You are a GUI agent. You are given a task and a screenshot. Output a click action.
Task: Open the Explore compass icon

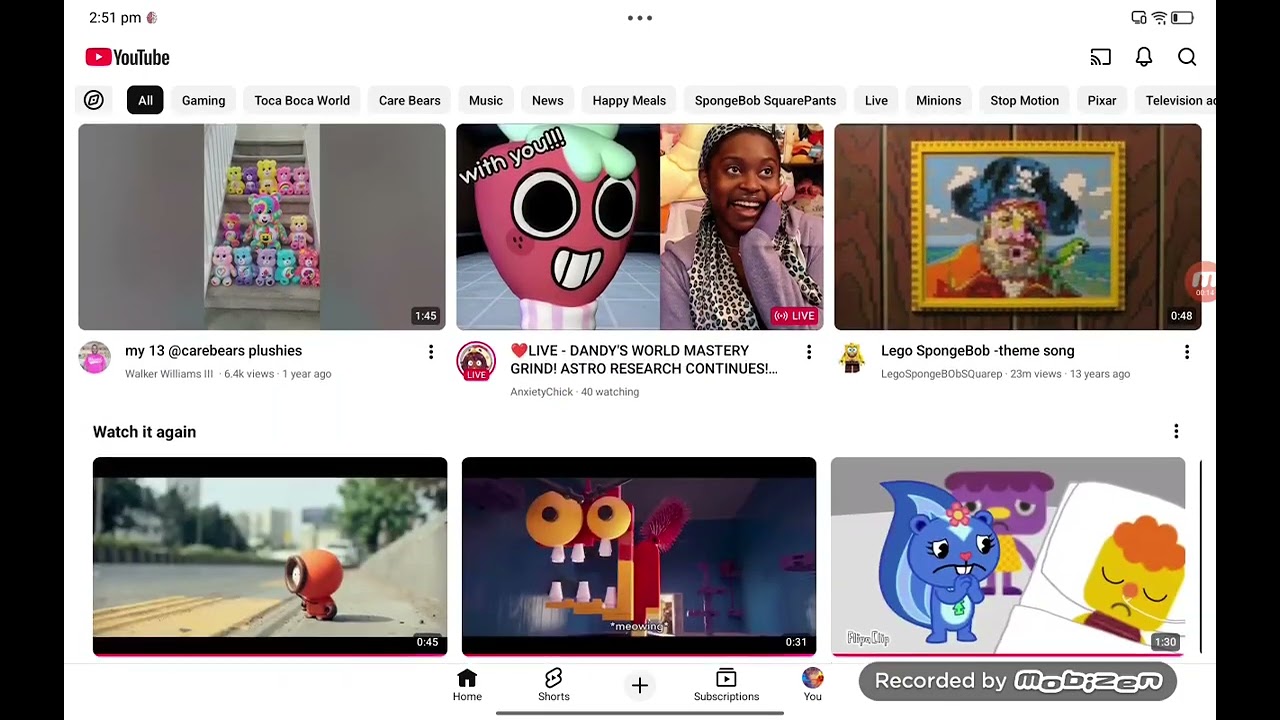(x=94, y=100)
